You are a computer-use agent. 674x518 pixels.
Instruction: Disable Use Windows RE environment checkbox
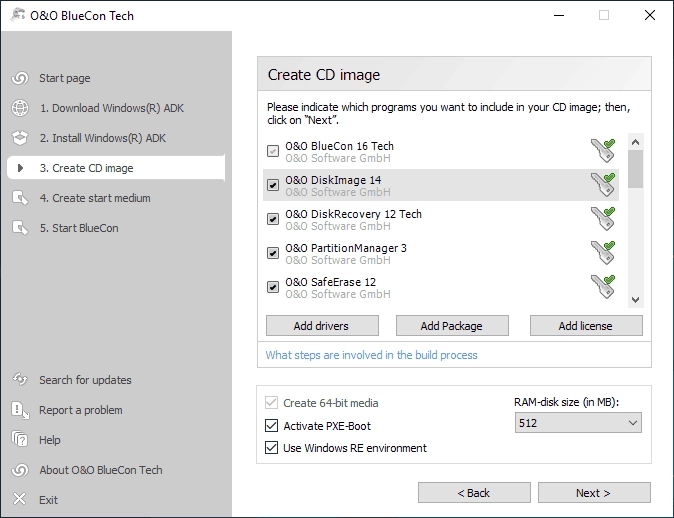click(x=271, y=448)
